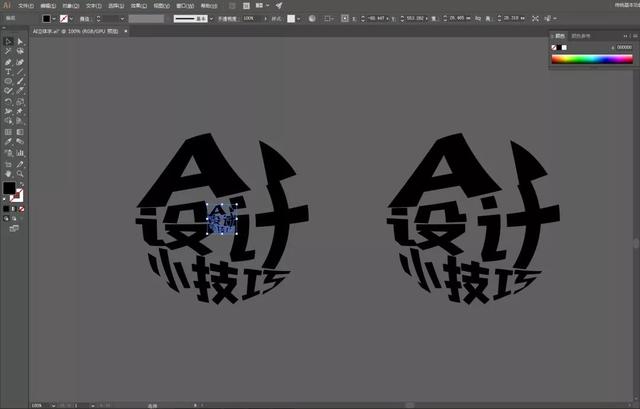Viewport: 640px width, 409px height.
Task: Select the Hand tool
Action: 8,174
